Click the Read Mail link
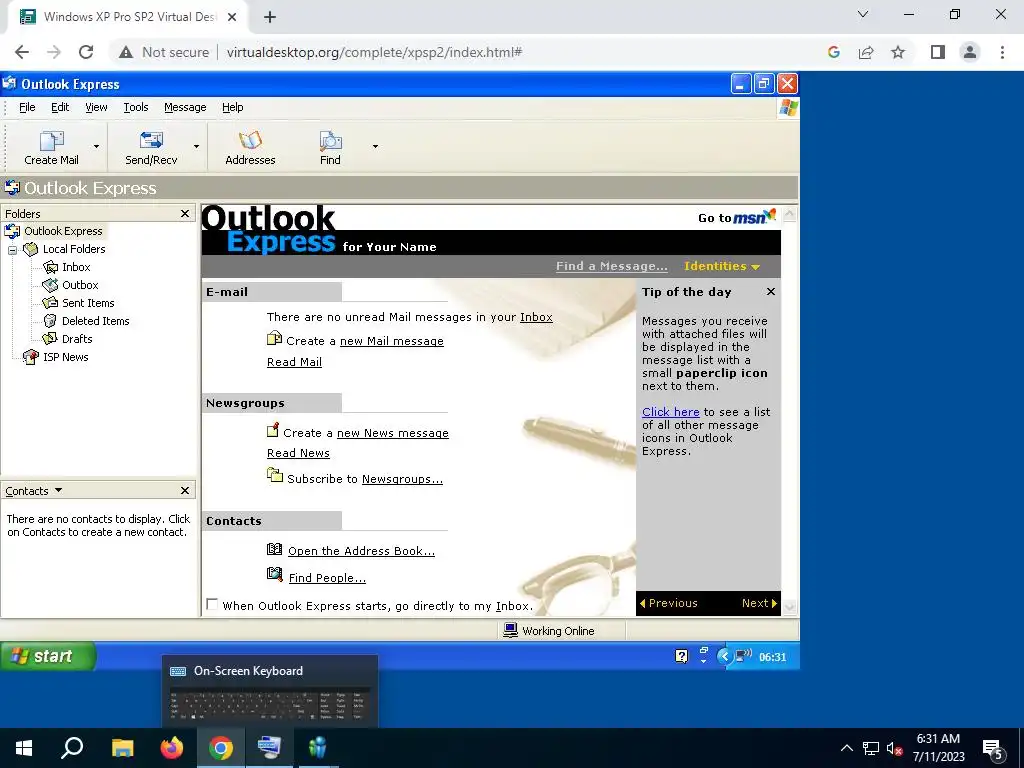This screenshot has height=768, width=1024. coord(294,362)
